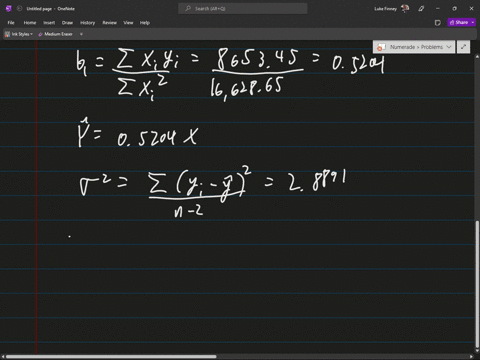Viewport: 480px width, 360px height.
Task: Click the OneNote app icon
Action: point(9,9)
